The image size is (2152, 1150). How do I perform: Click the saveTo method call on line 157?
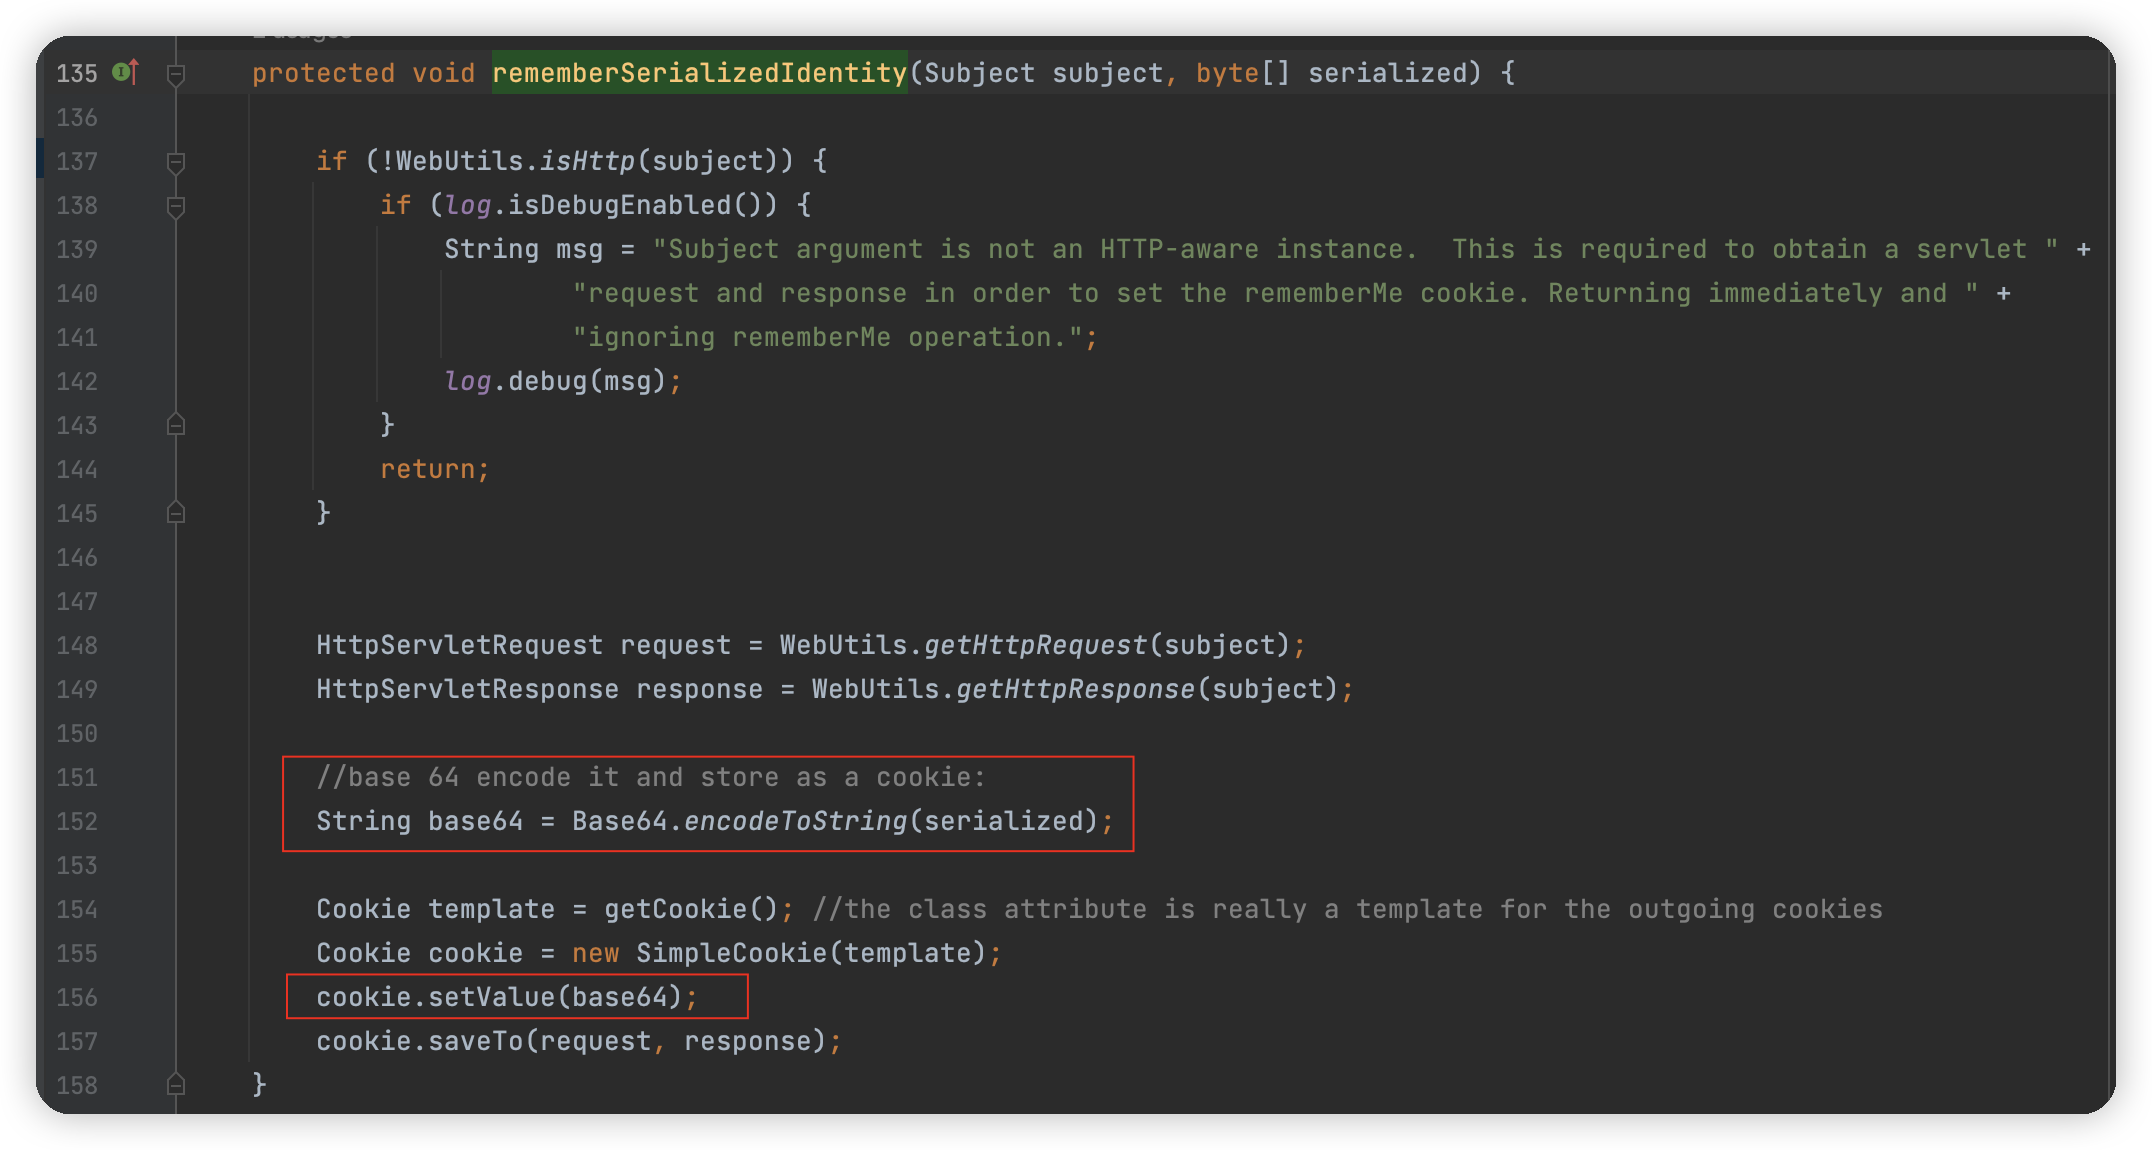coord(475,1041)
